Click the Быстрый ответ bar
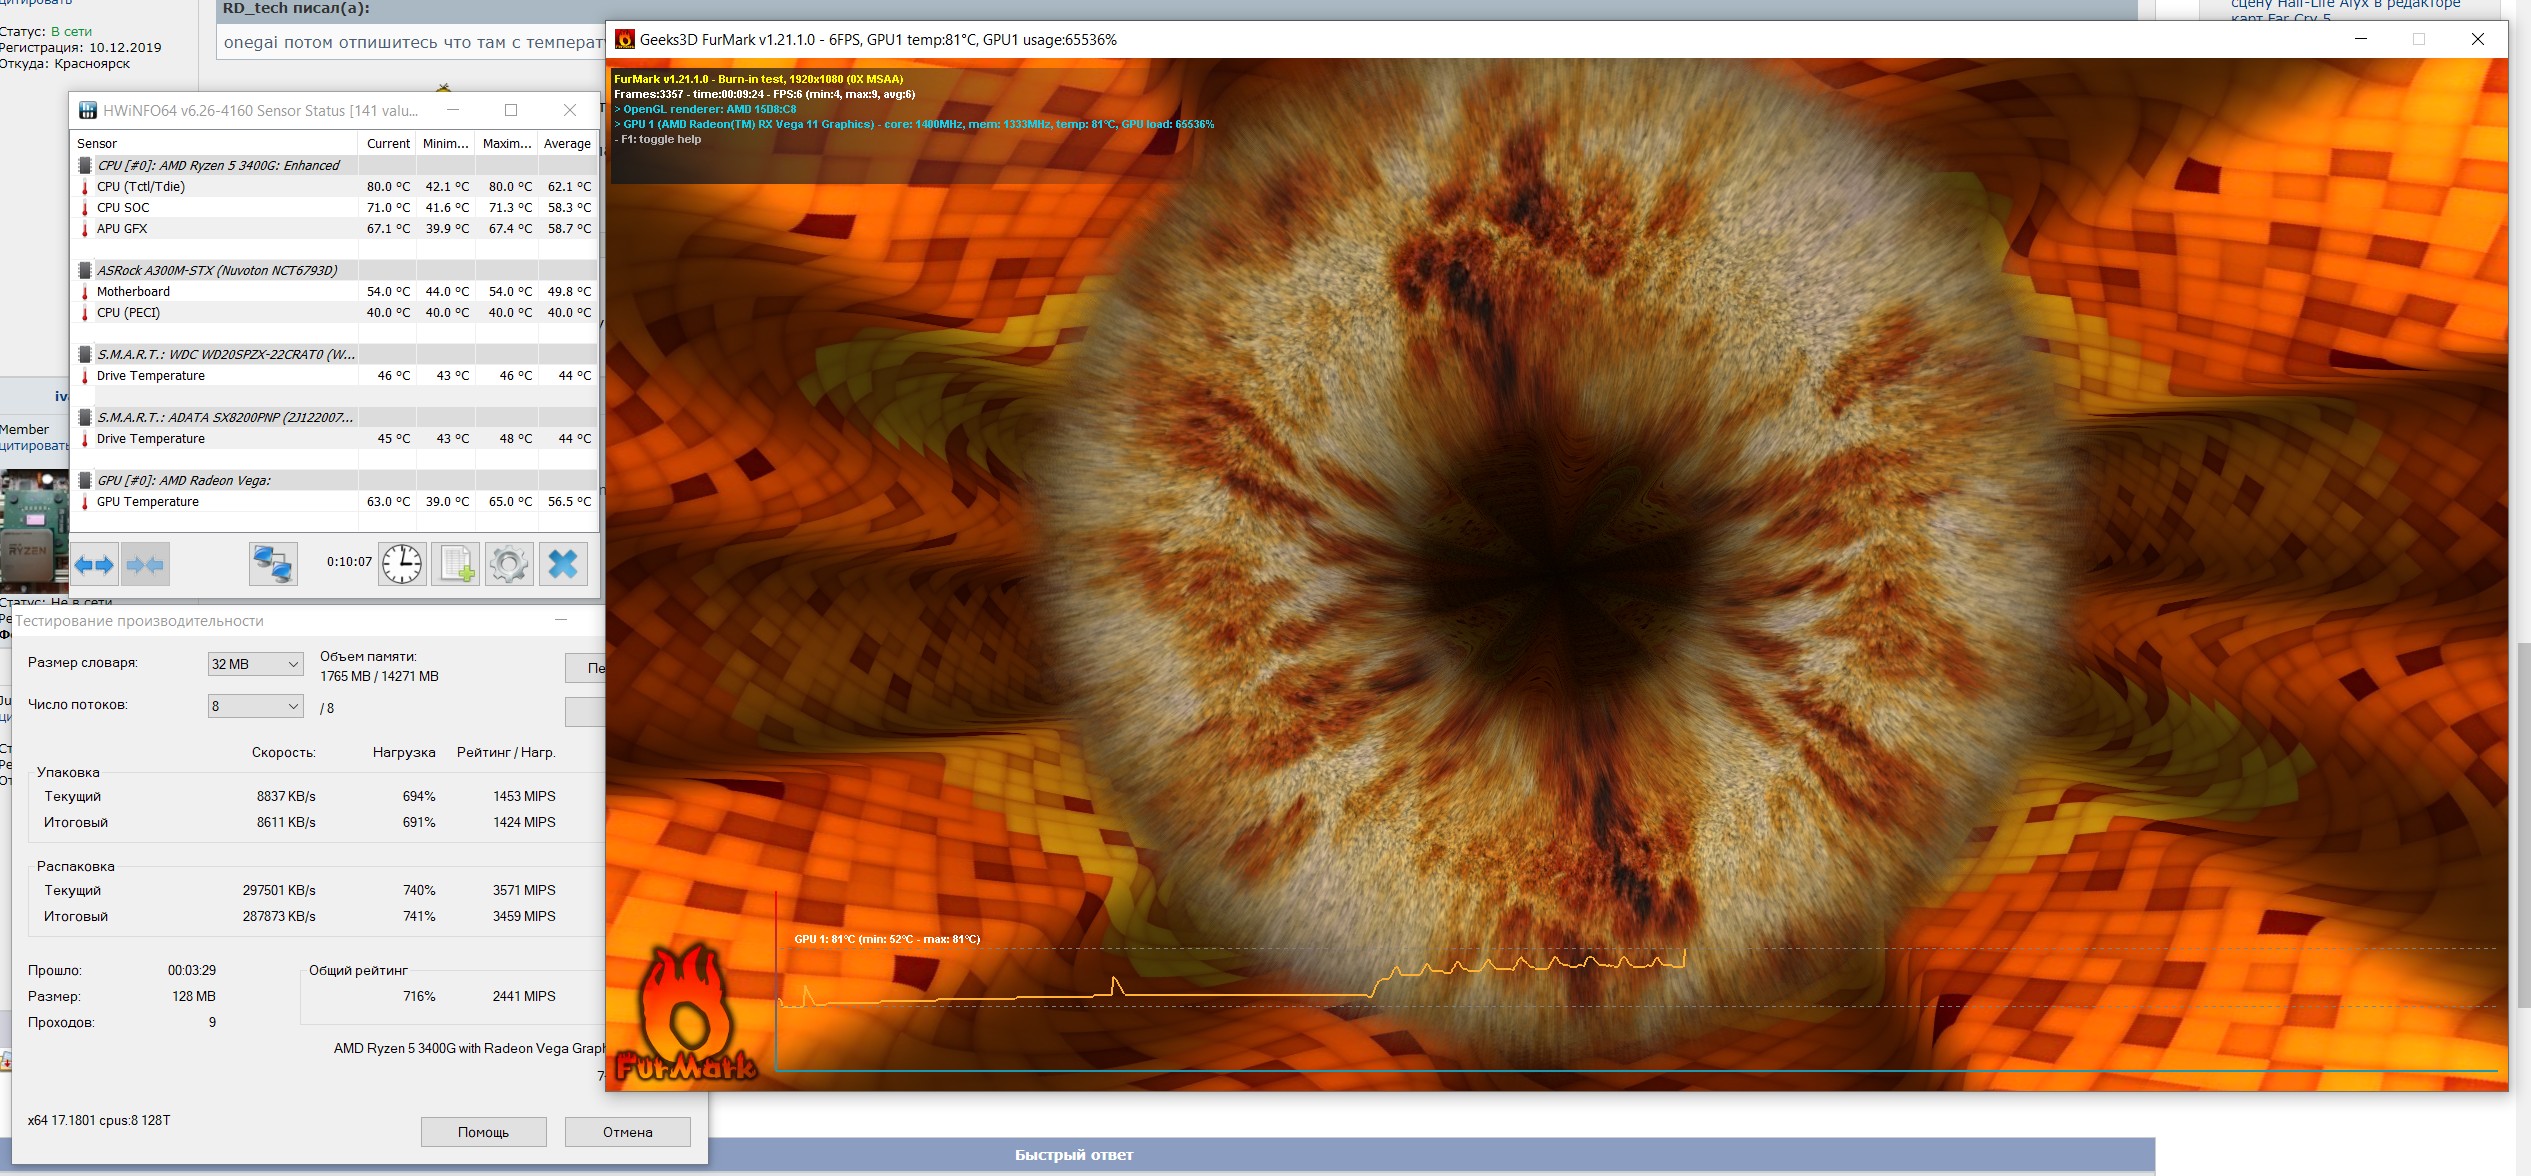Screen dimensions: 2531x1176 click(x=1074, y=1155)
